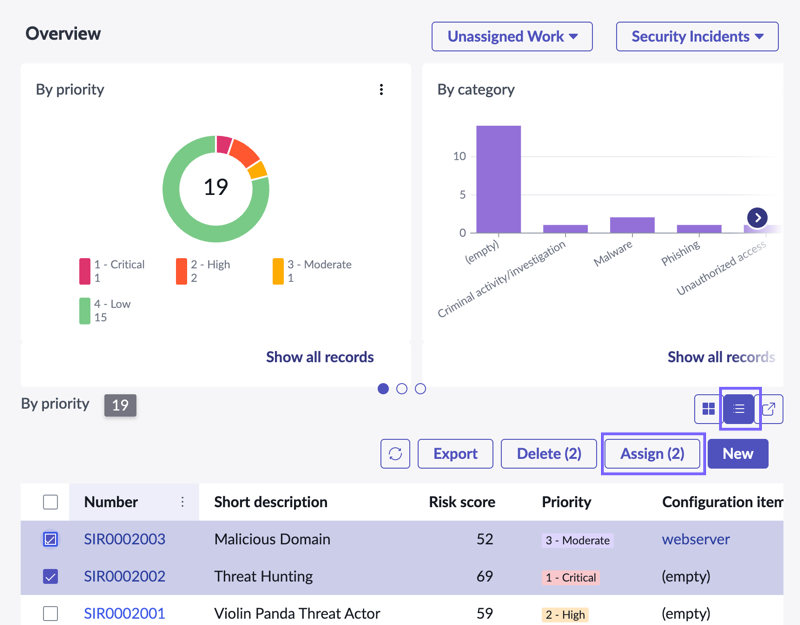The image size is (800, 625).
Task: Go to second carousel page dot
Action: coord(402,389)
